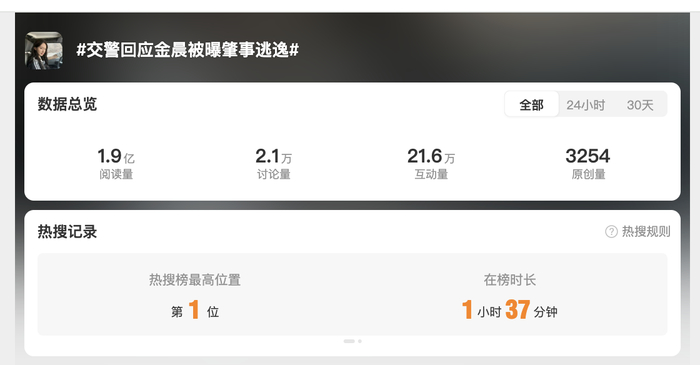Click the #交警回应金晨被曝肇事逃逸# topic title
This screenshot has height=365, width=700.
tap(188, 50)
